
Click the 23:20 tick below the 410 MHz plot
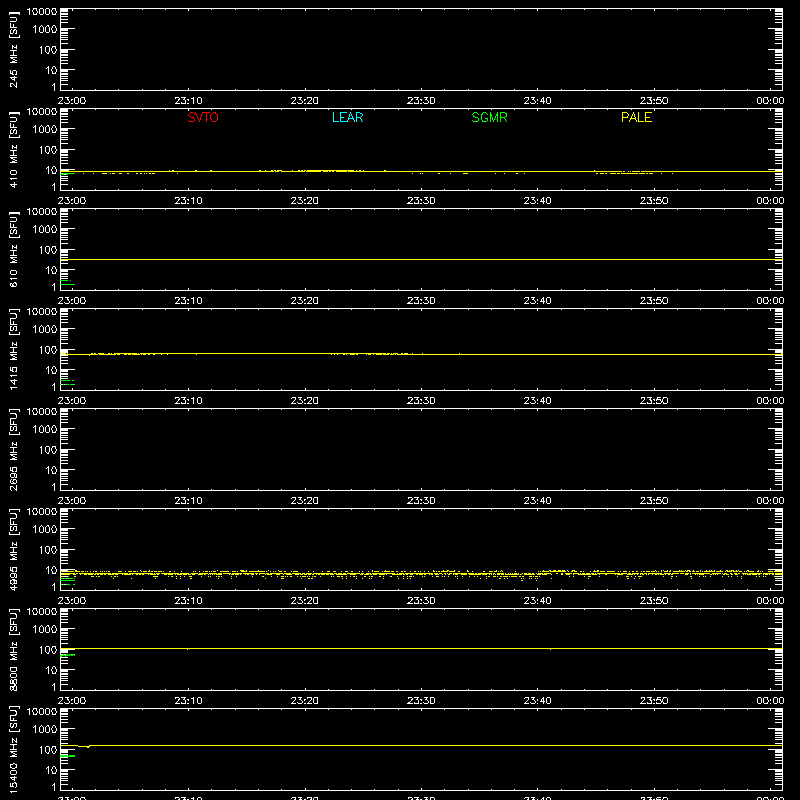click(x=305, y=201)
